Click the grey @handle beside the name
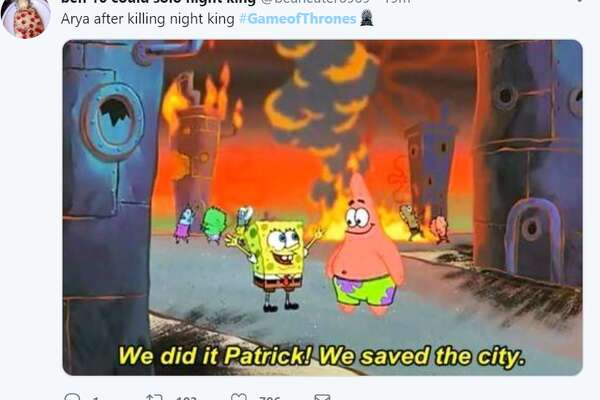The width and height of the screenshot is (600, 400). click(315, 2)
